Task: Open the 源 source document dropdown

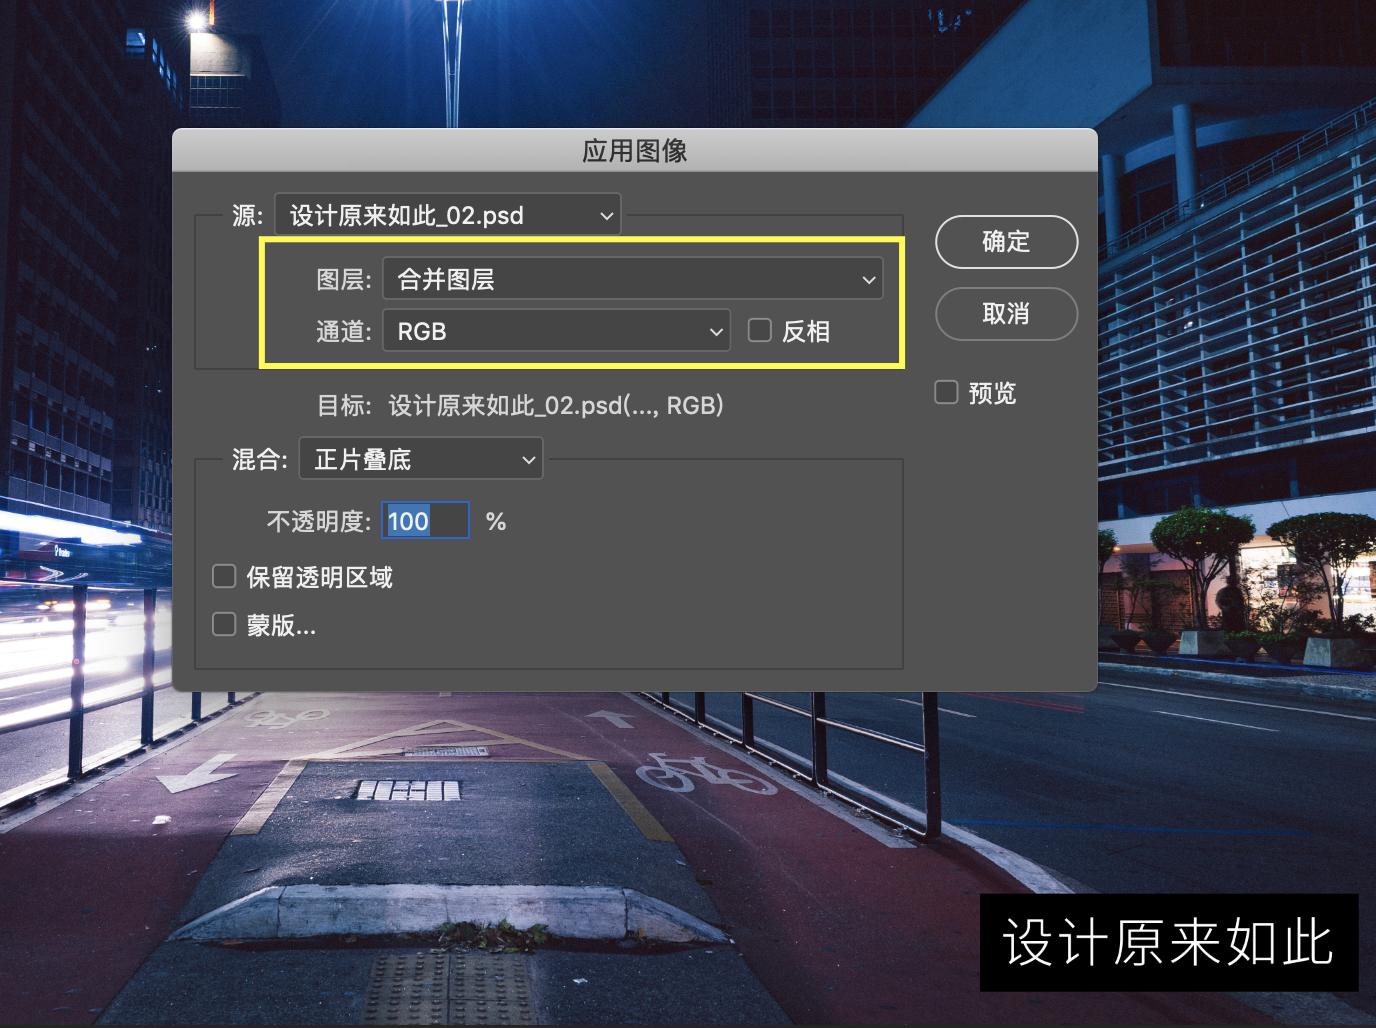Action: pos(448,214)
